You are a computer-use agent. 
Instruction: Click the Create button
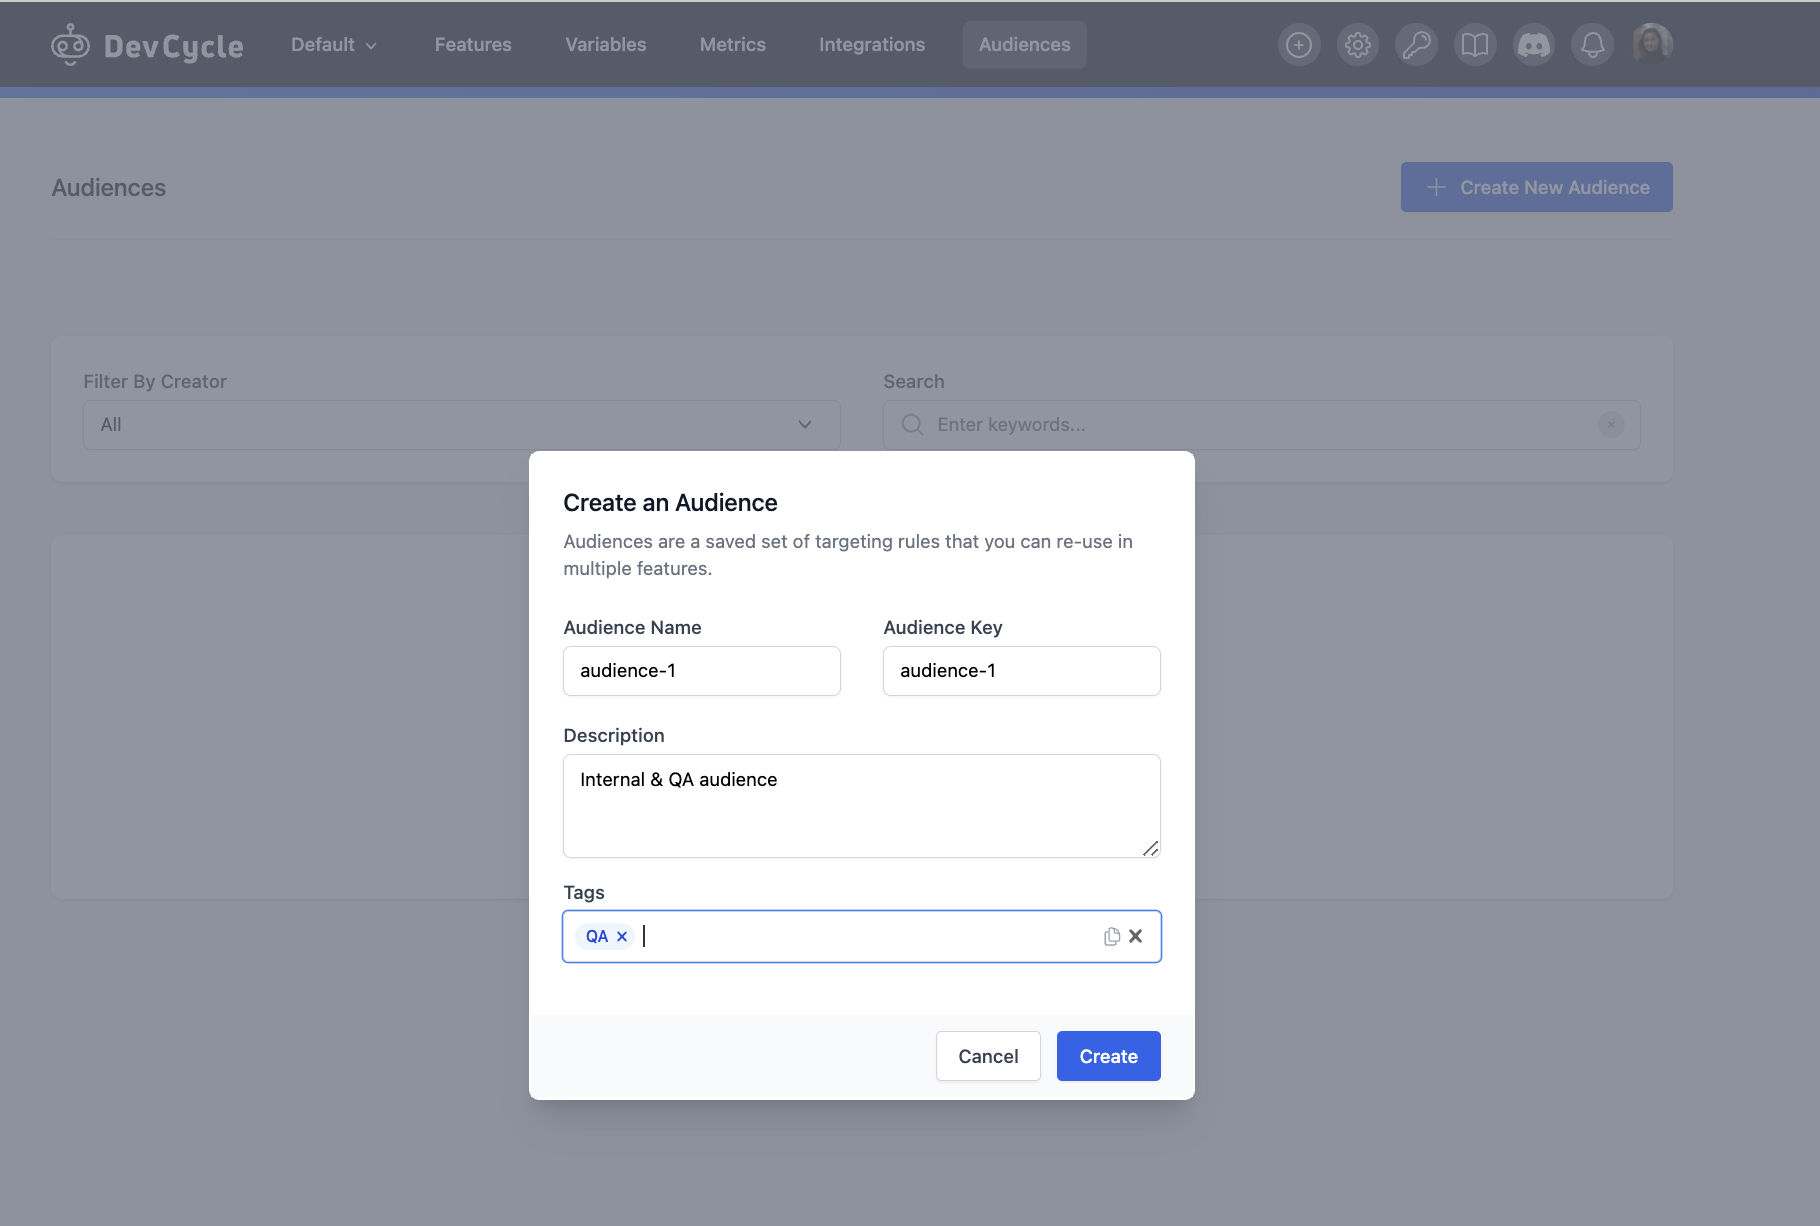(1108, 1055)
